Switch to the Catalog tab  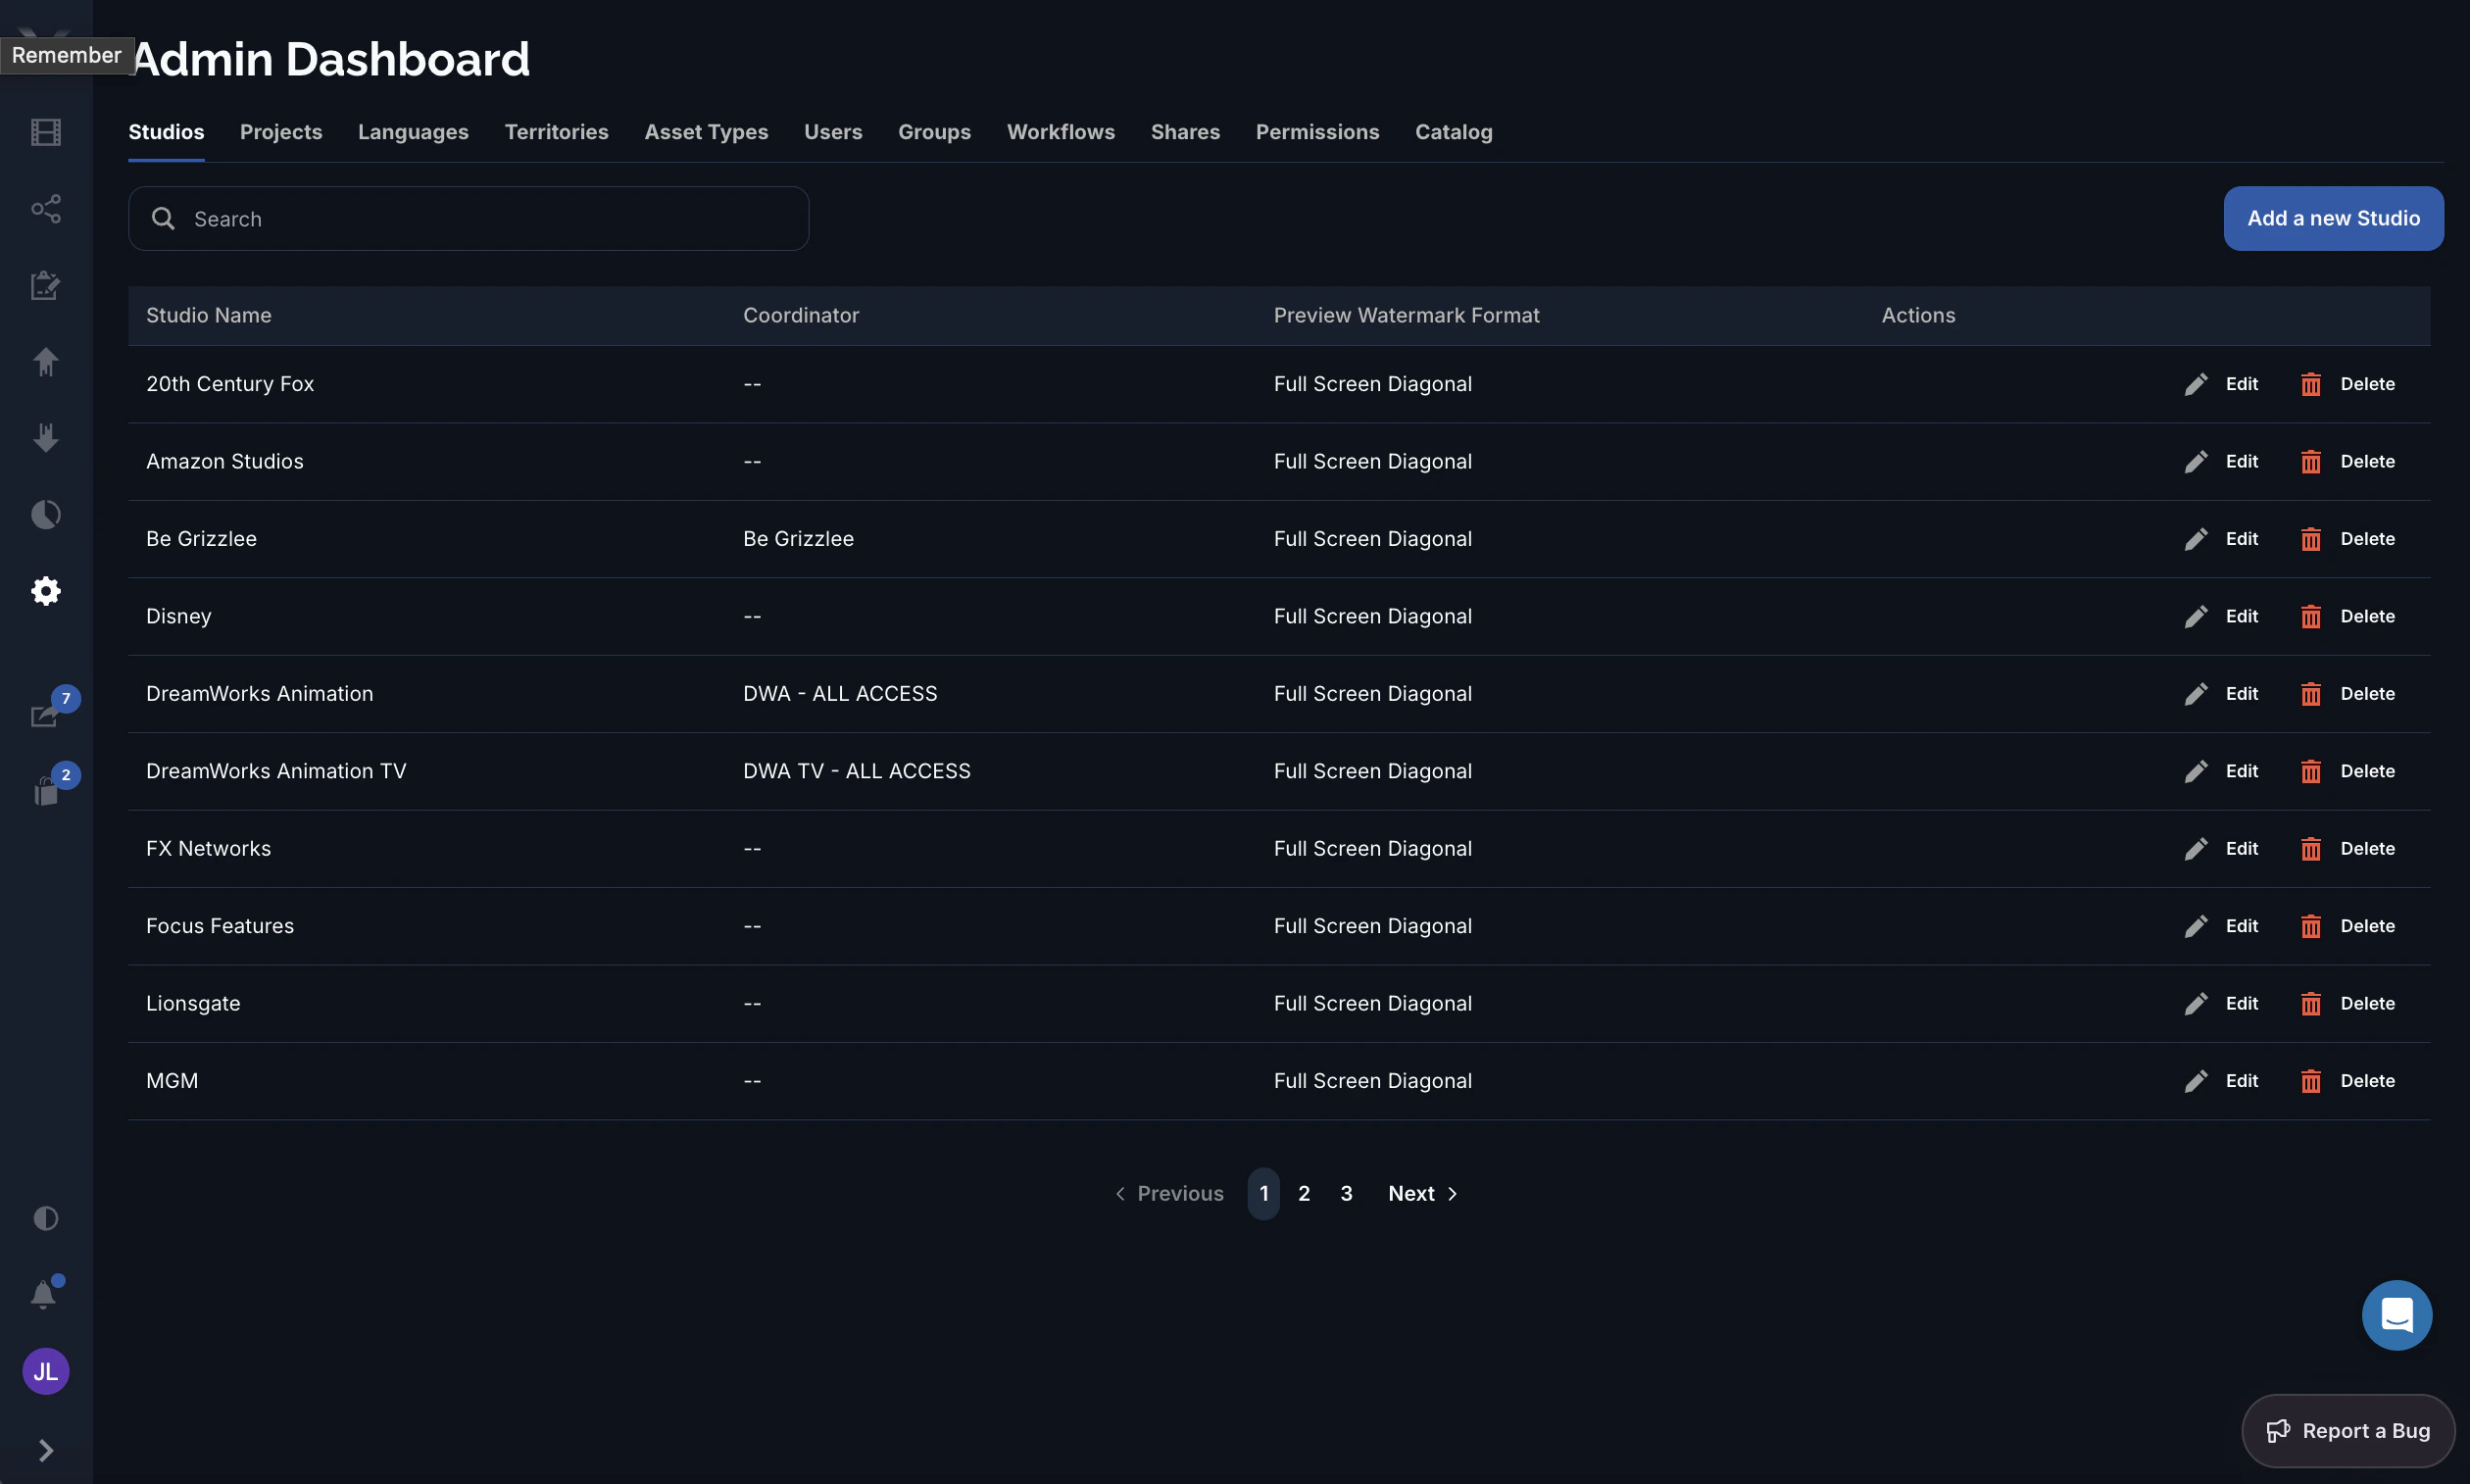click(x=1453, y=132)
